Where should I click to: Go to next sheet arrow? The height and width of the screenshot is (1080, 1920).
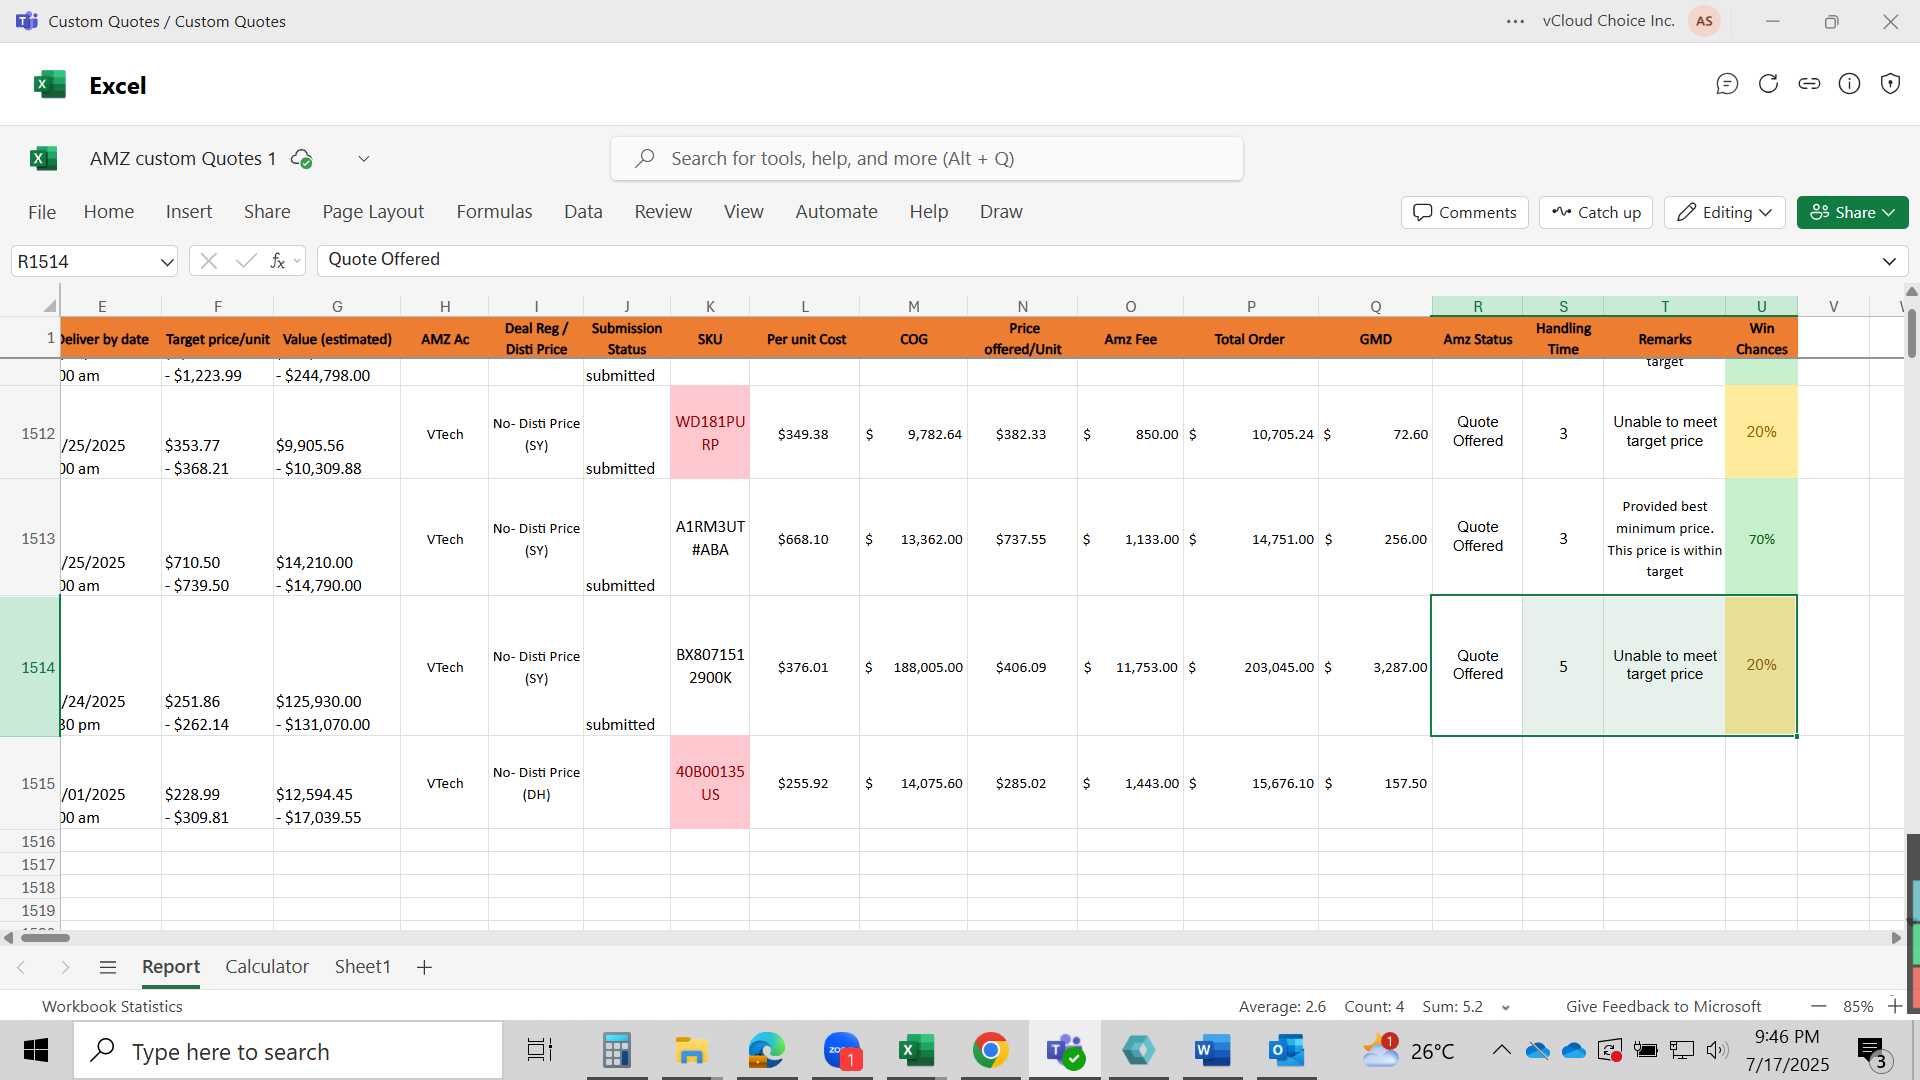tap(65, 967)
